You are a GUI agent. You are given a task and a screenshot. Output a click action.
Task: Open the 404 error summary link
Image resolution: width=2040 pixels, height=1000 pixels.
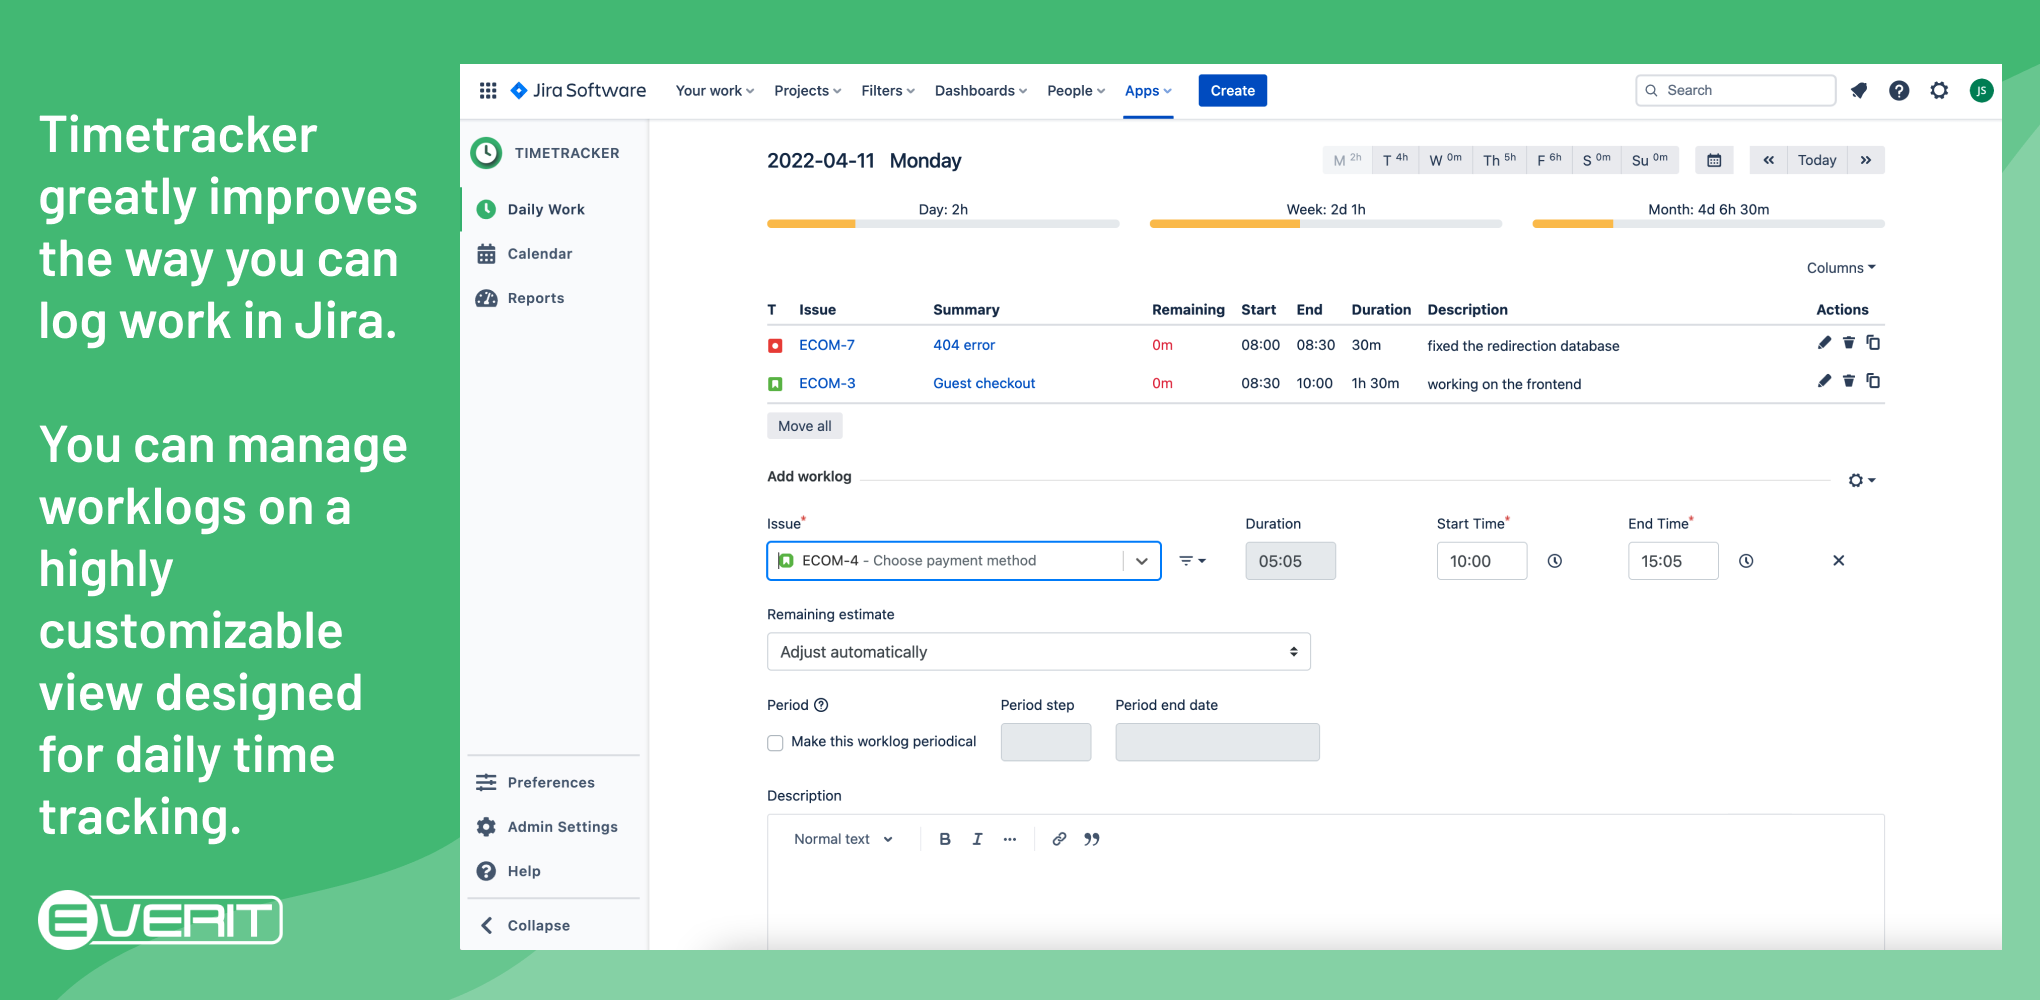click(964, 345)
